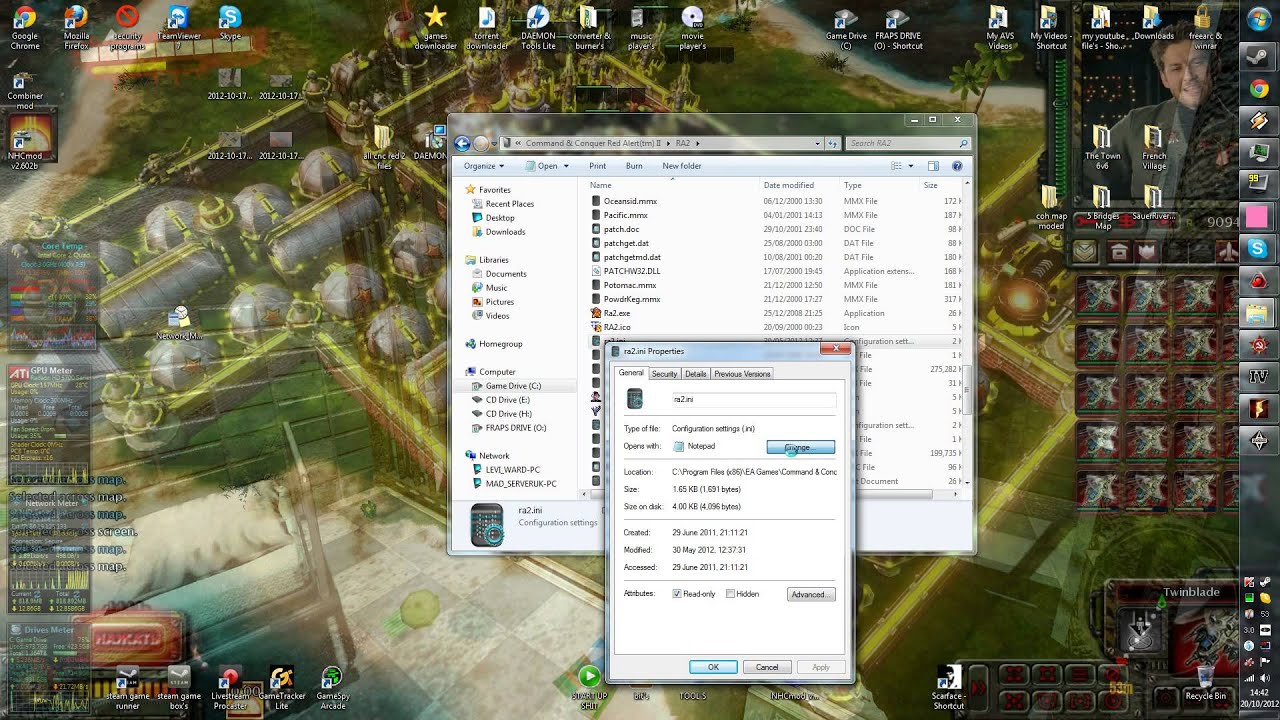Click the Explorer address refresh button
Viewport: 1280px width, 720px height.
pyautogui.click(x=832, y=144)
